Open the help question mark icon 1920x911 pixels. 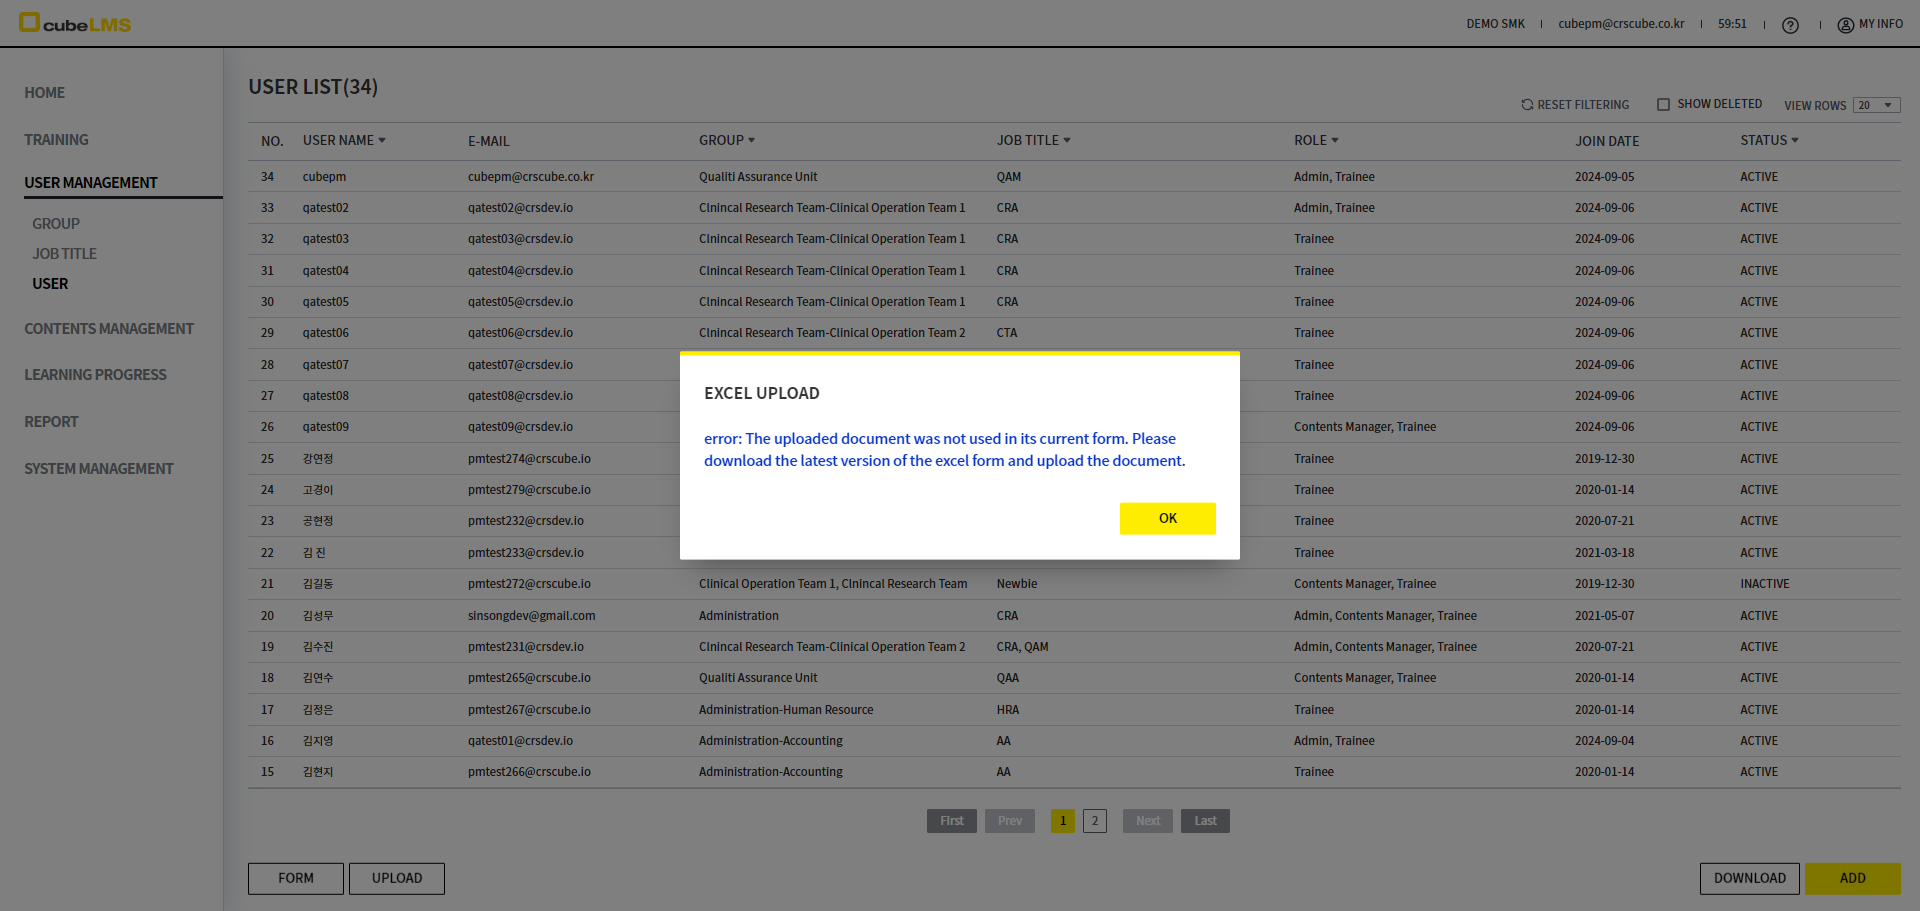1790,25
